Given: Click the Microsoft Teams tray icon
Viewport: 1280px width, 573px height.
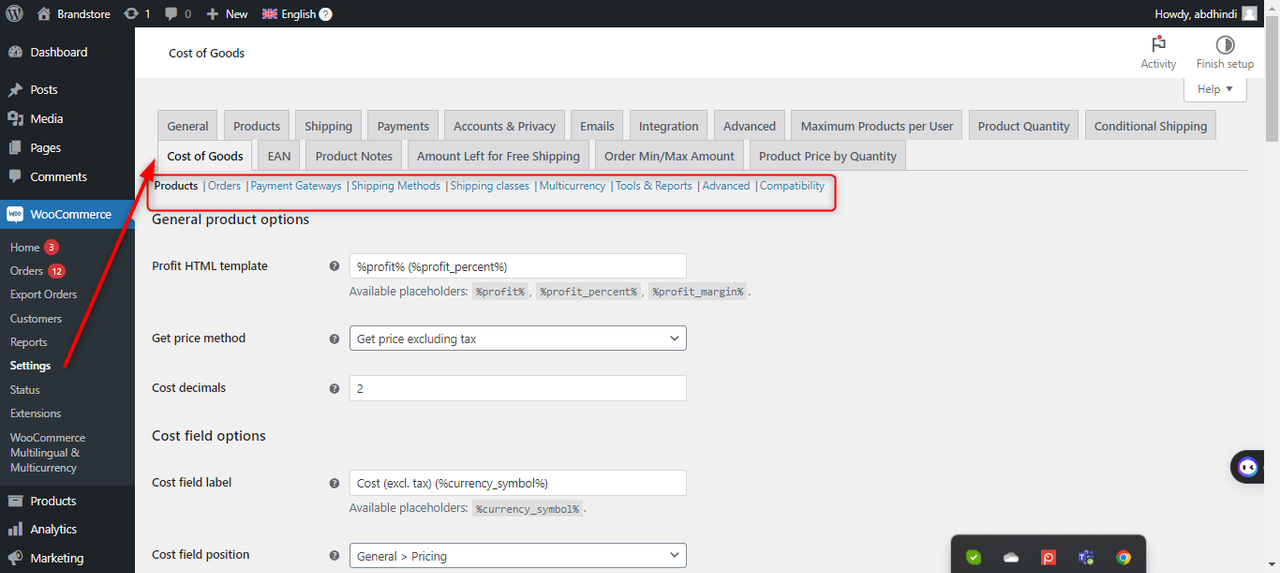Looking at the screenshot, I should (1086, 557).
